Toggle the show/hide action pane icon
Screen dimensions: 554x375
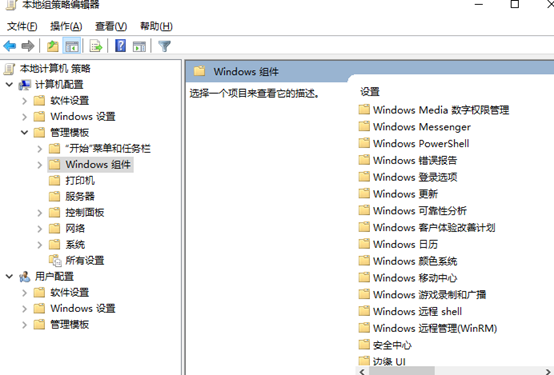(139, 46)
